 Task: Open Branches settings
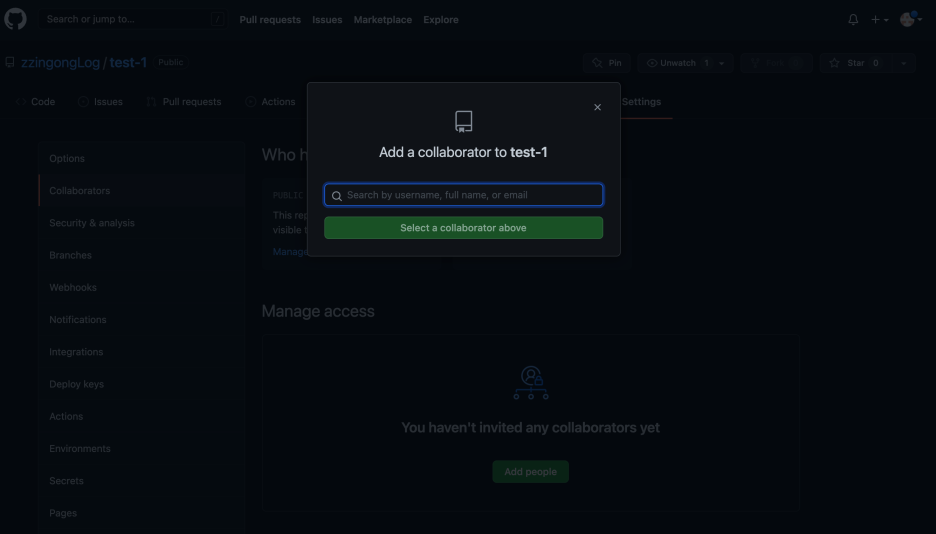141,255
